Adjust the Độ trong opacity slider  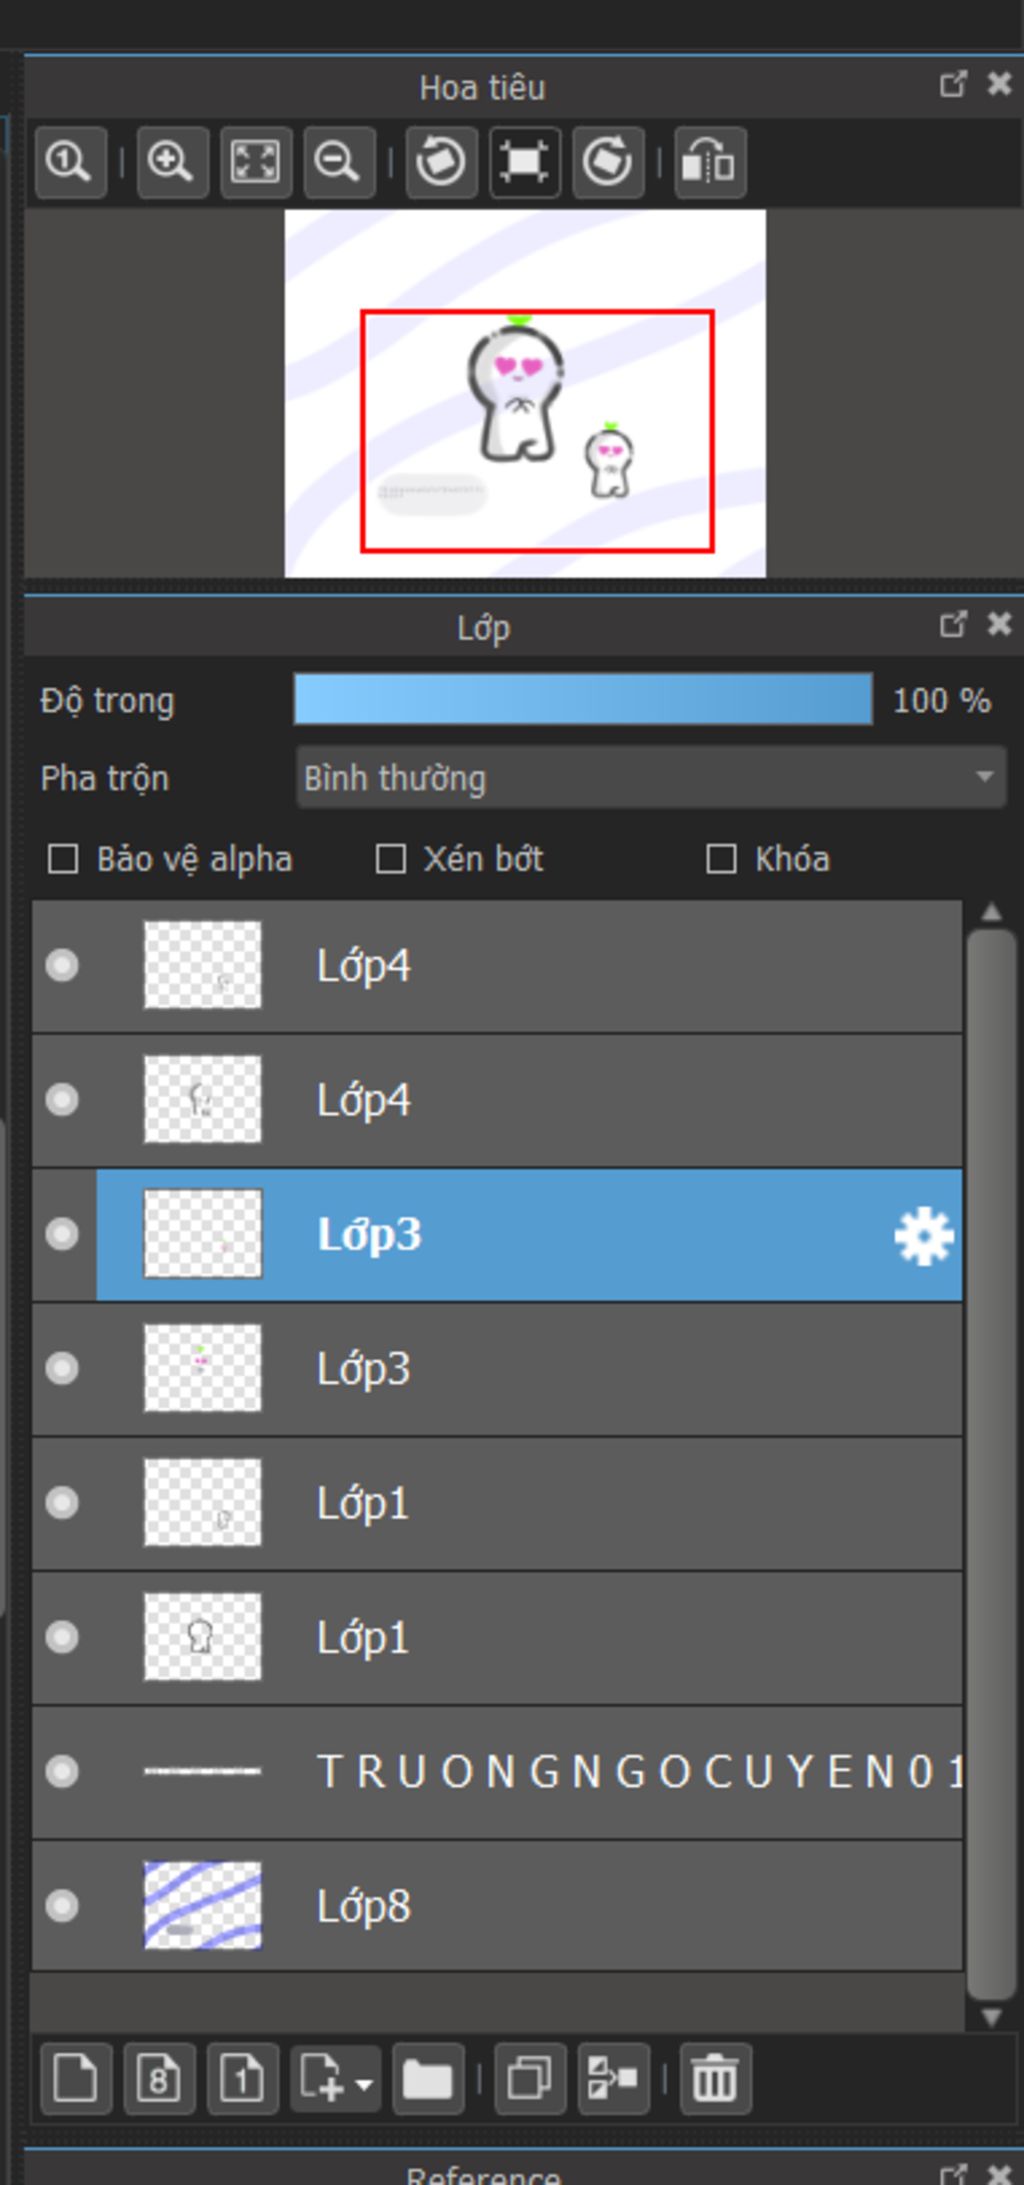pyautogui.click(x=583, y=699)
